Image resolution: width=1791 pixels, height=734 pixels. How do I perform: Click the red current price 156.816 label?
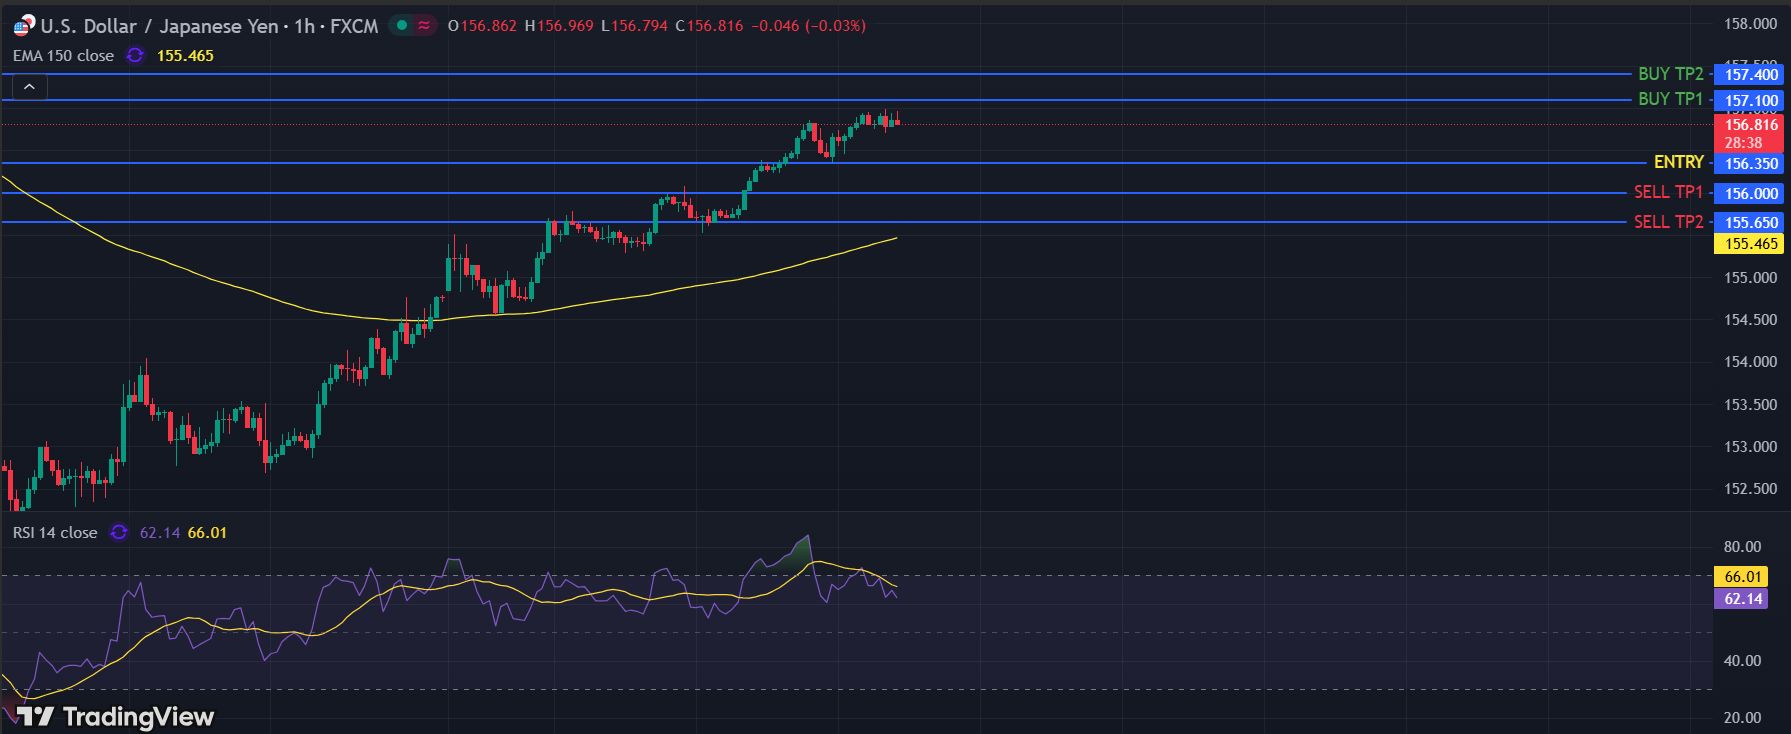pyautogui.click(x=1751, y=125)
